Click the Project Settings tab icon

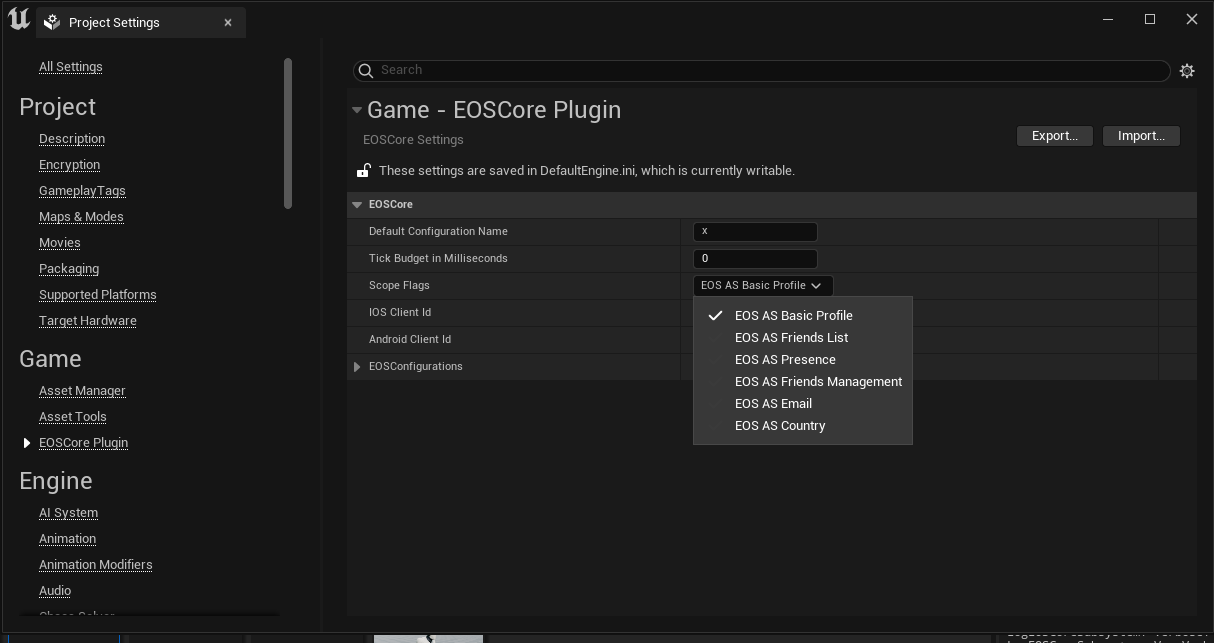point(53,22)
